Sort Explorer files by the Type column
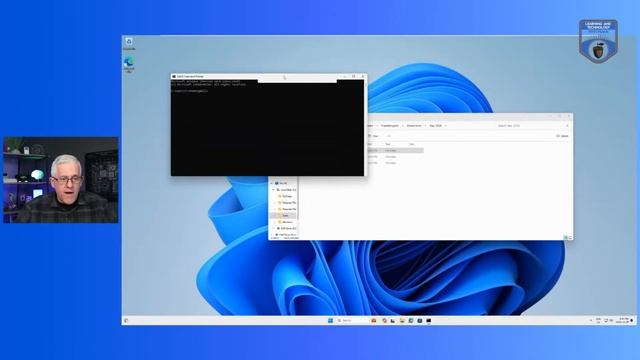 tap(388, 144)
